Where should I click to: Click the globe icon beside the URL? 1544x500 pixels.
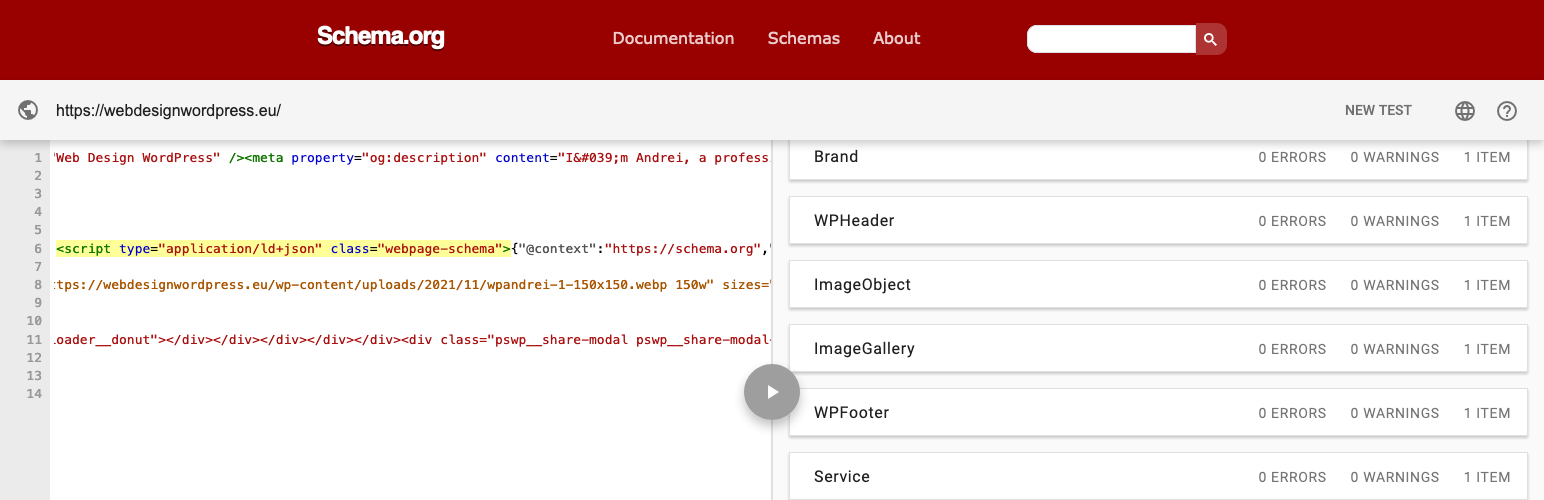click(28, 111)
